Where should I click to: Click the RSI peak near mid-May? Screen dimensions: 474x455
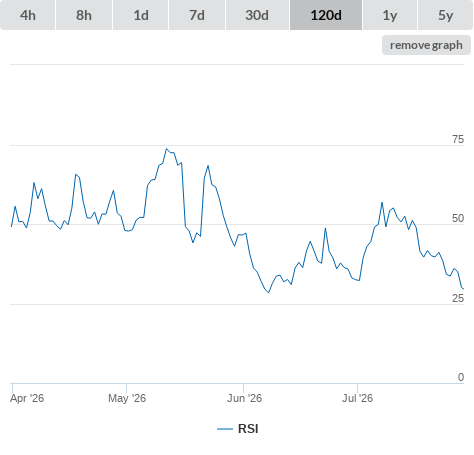tap(167, 149)
